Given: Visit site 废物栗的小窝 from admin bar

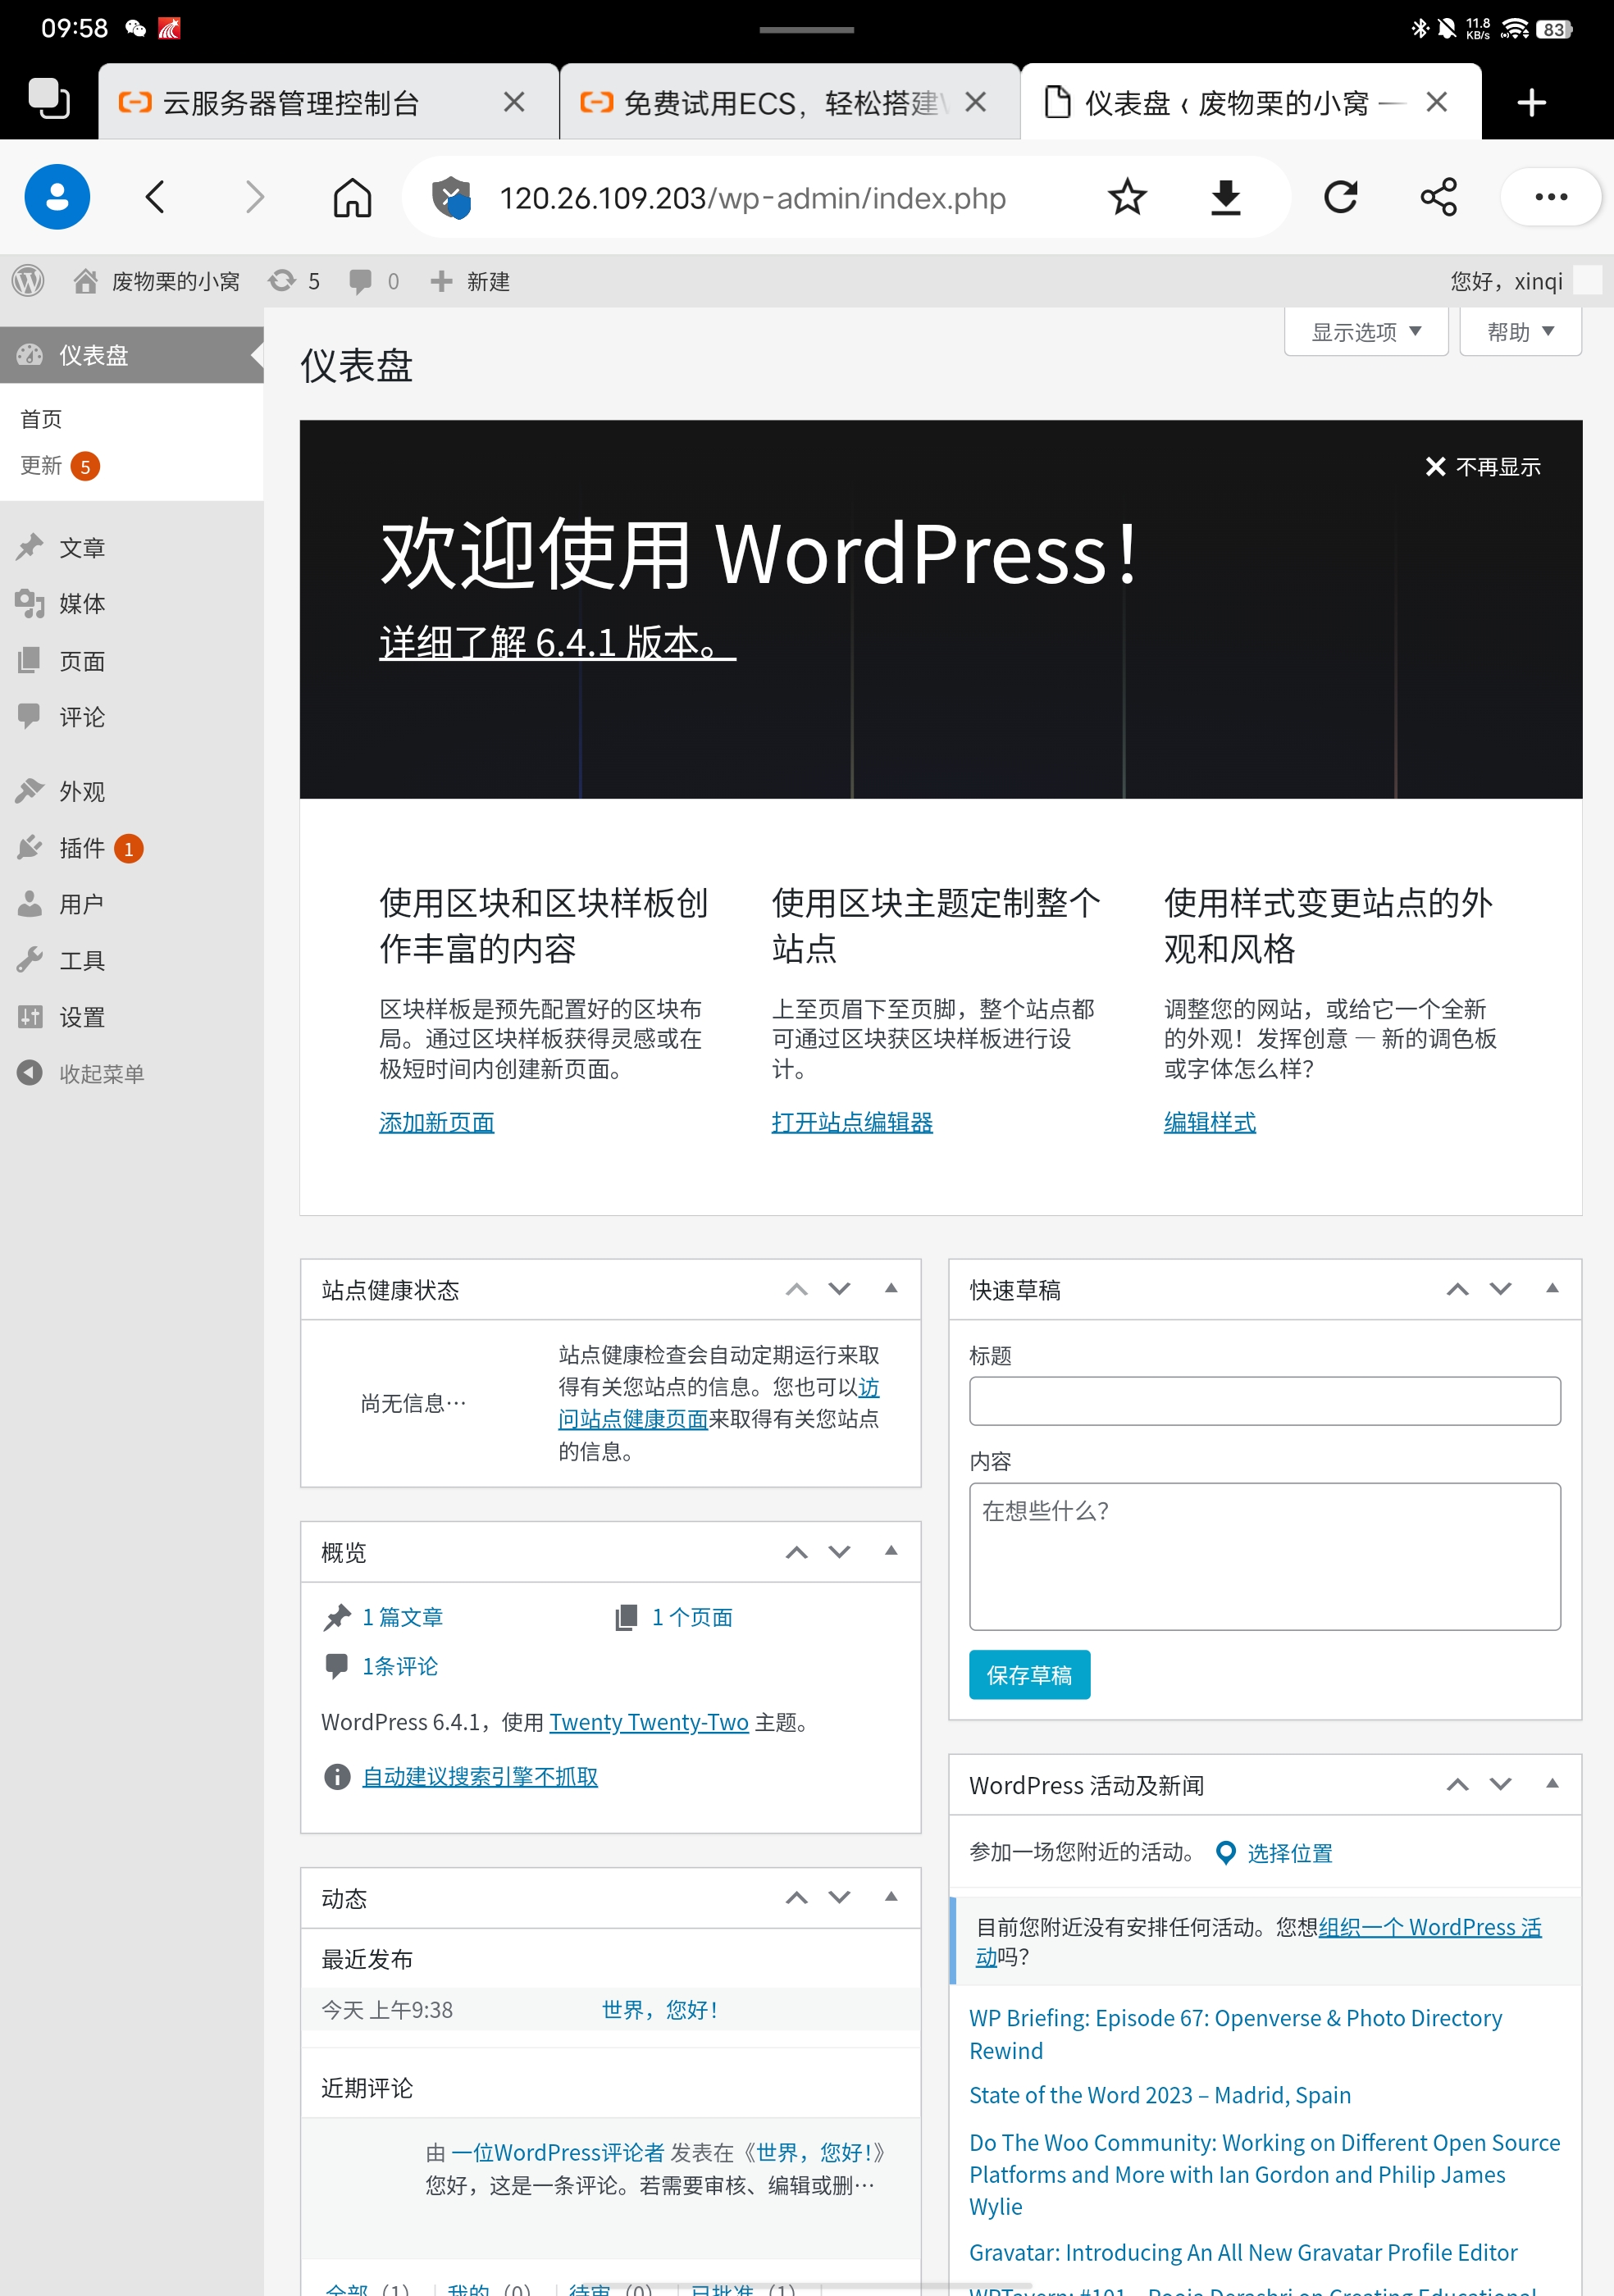Looking at the screenshot, I should coord(157,281).
